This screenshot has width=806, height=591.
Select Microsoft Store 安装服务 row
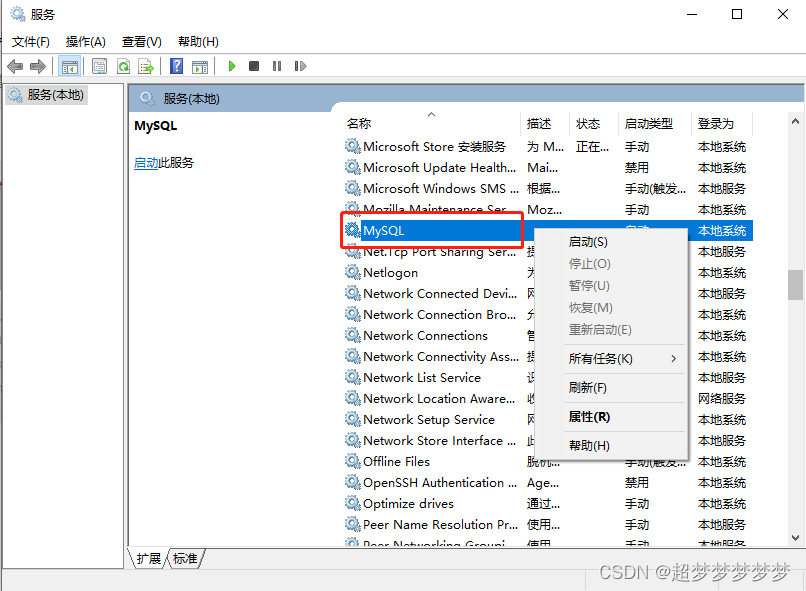548,147
